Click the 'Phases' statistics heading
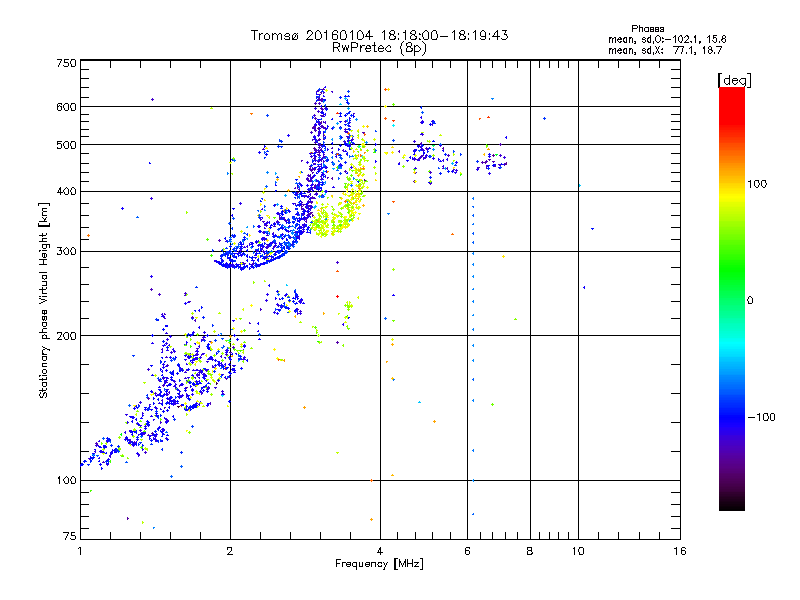Viewport: 800px width, 600px height. tap(647, 29)
